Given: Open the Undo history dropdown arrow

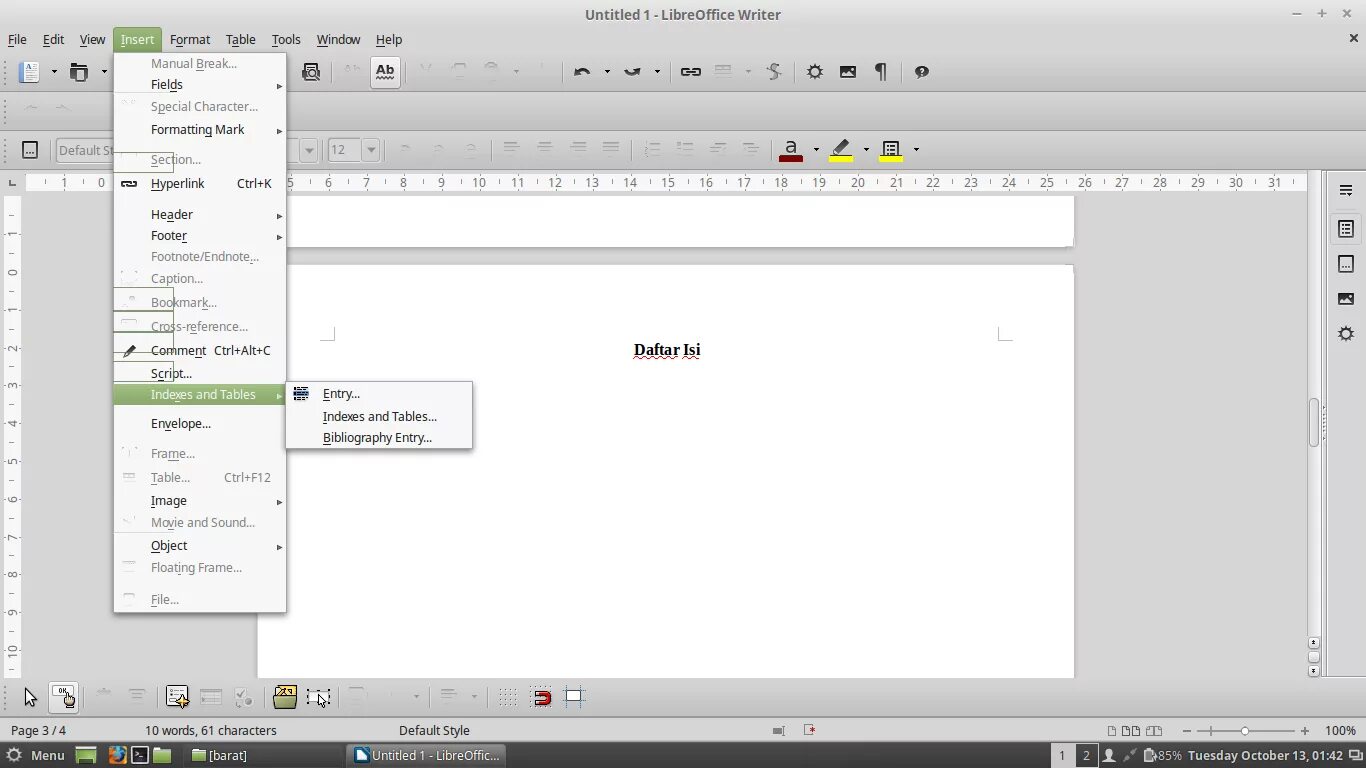Looking at the screenshot, I should tap(606, 72).
